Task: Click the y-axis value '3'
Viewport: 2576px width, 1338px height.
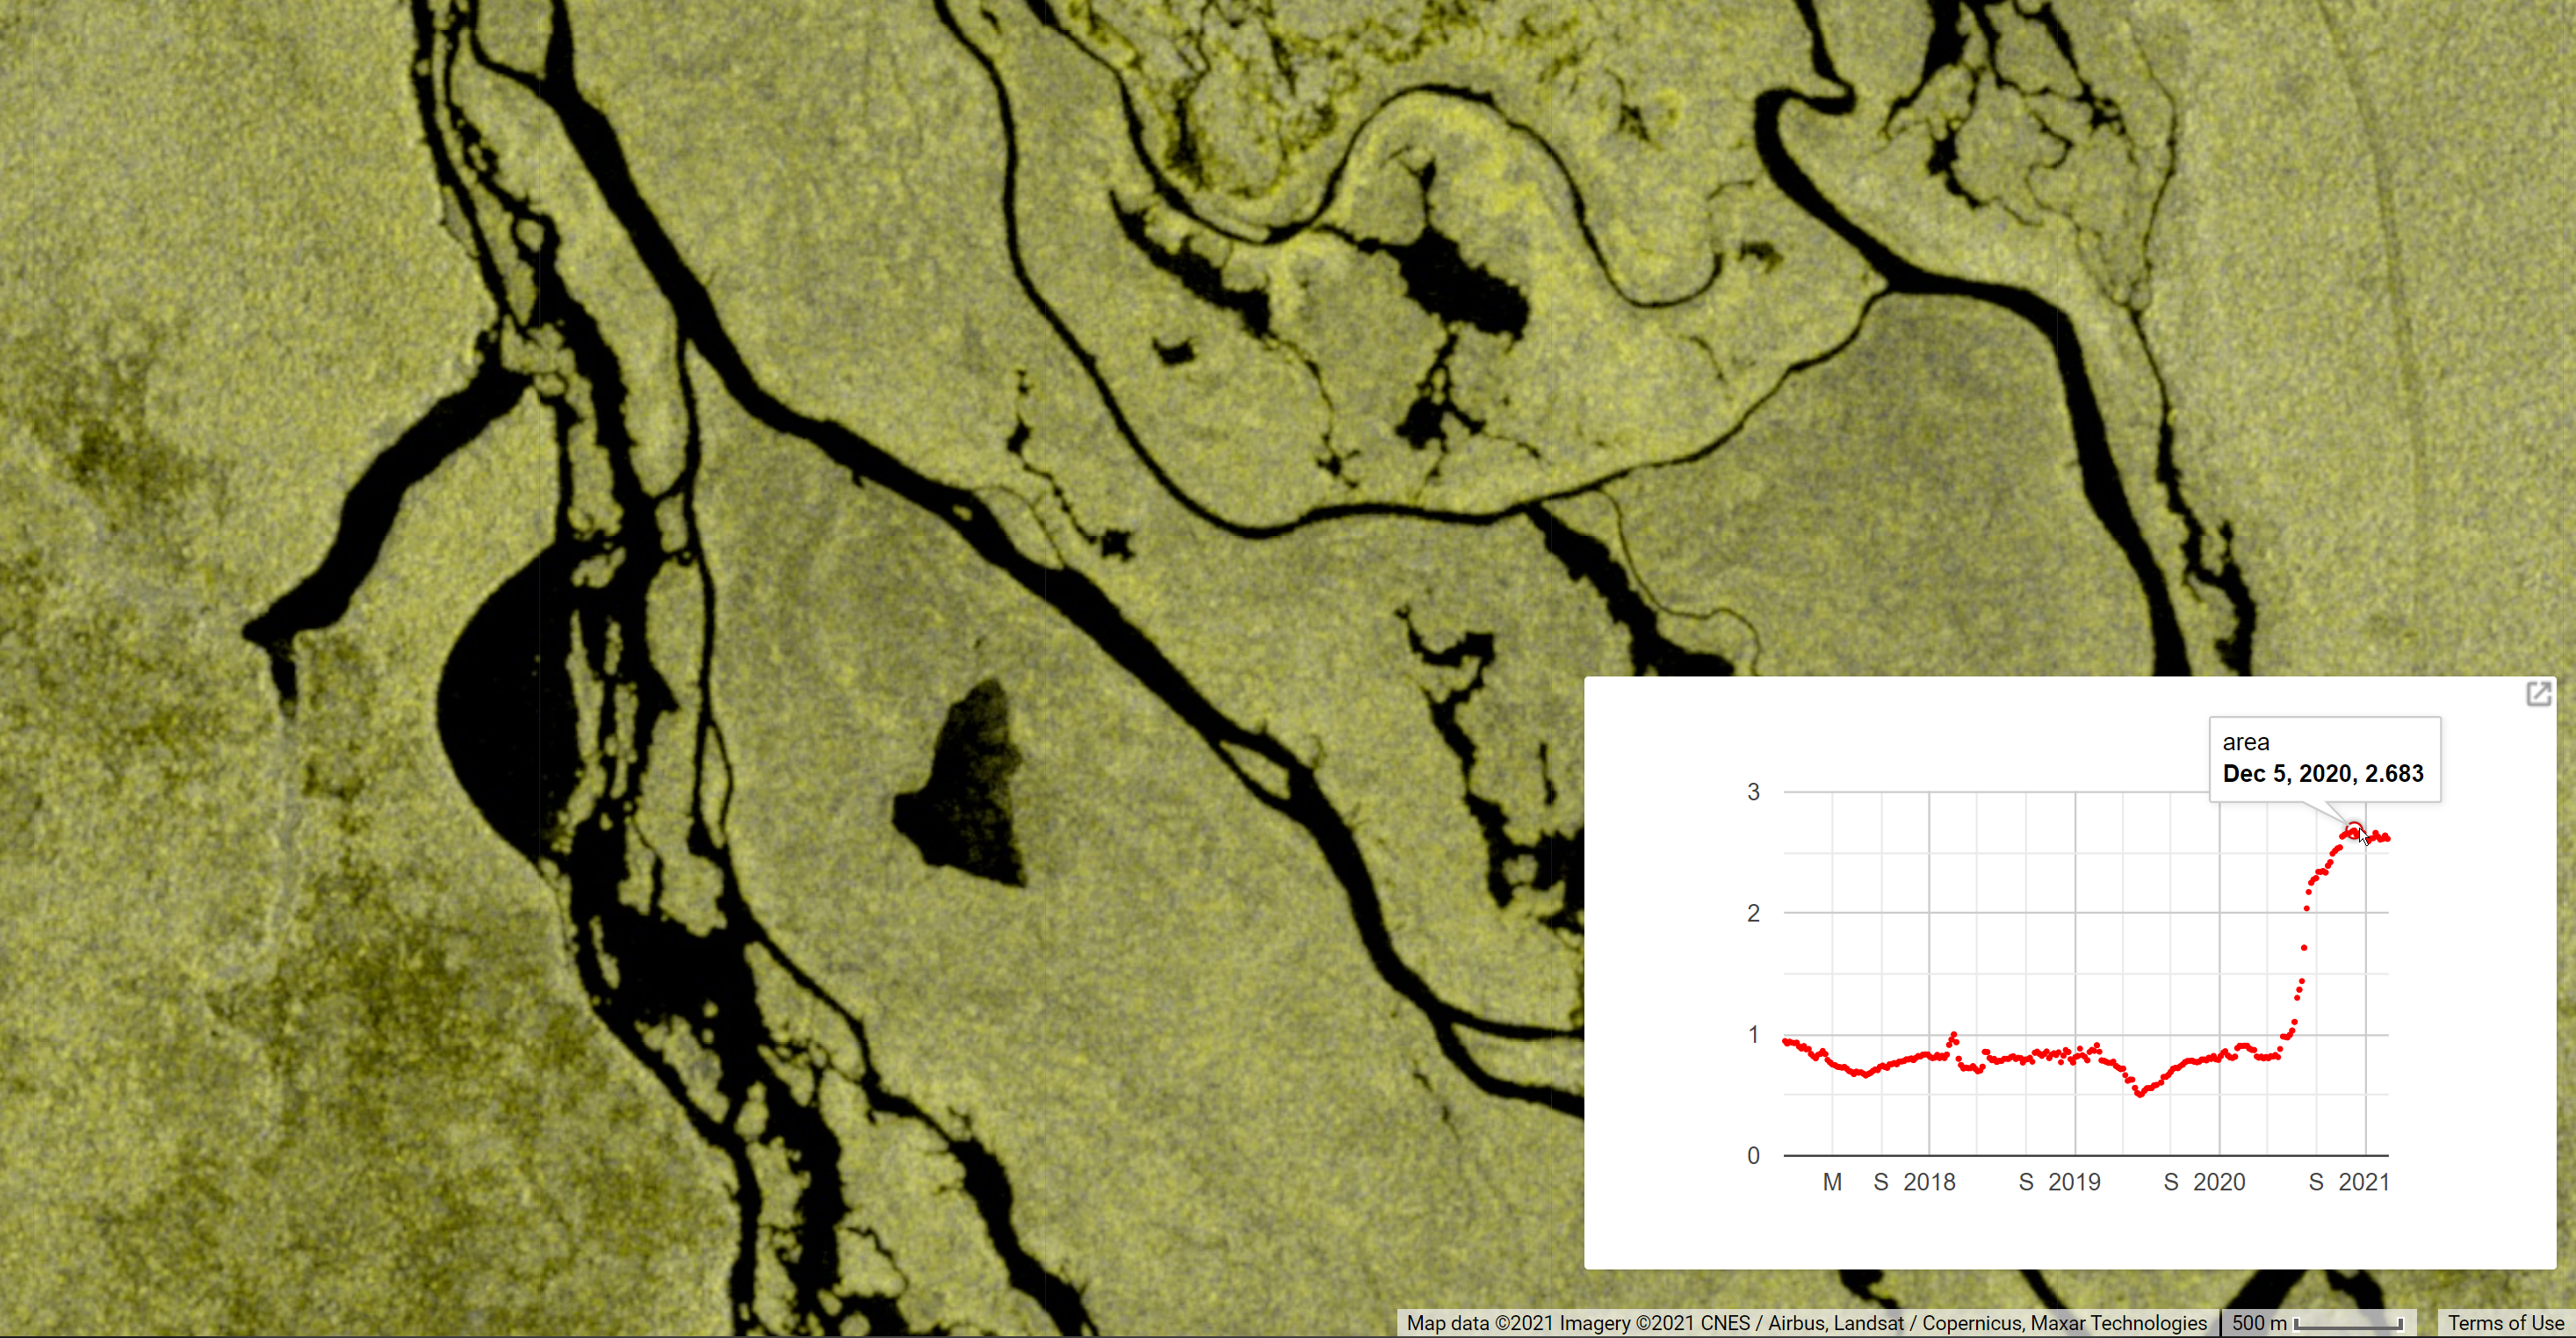Action: 1753,792
